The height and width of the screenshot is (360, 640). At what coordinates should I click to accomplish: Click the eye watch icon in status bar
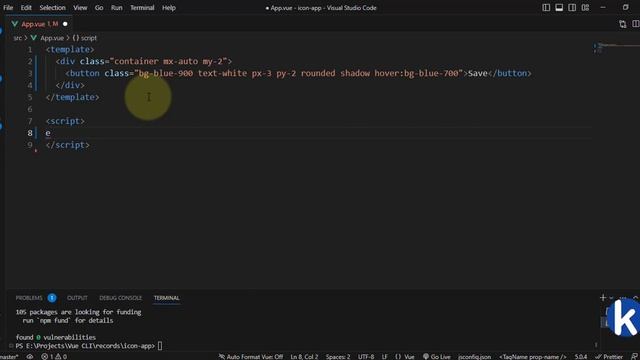pyautogui.click(x=30, y=357)
